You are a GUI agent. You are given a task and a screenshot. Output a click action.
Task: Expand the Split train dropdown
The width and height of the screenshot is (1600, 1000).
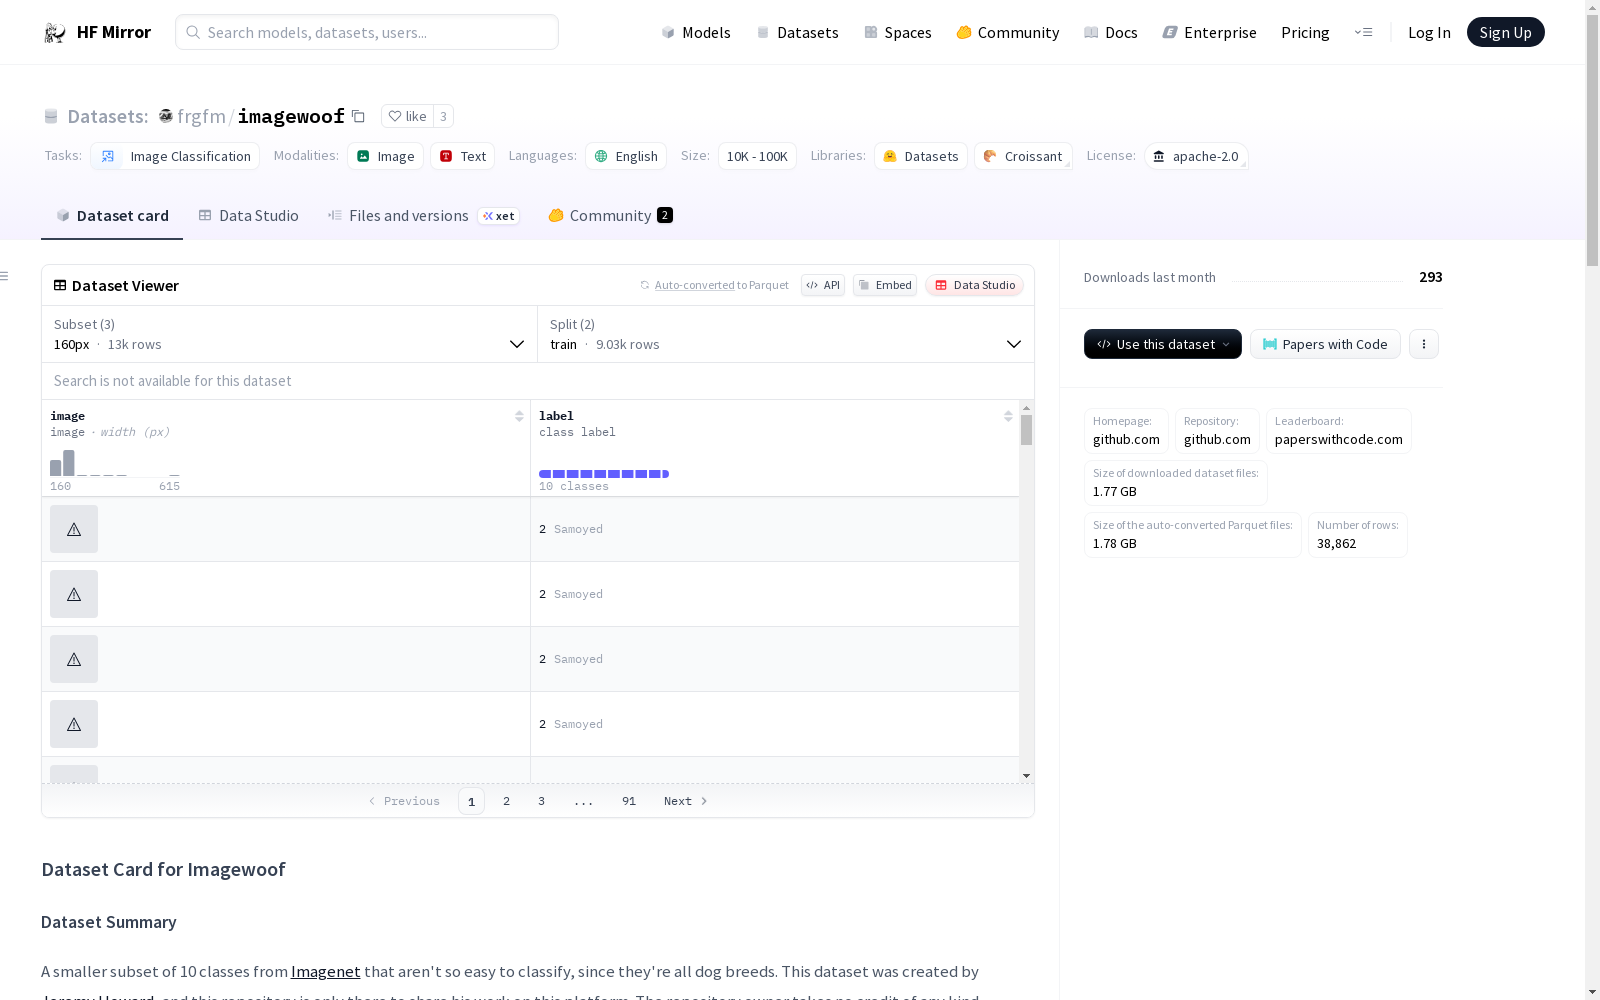pyautogui.click(x=786, y=334)
